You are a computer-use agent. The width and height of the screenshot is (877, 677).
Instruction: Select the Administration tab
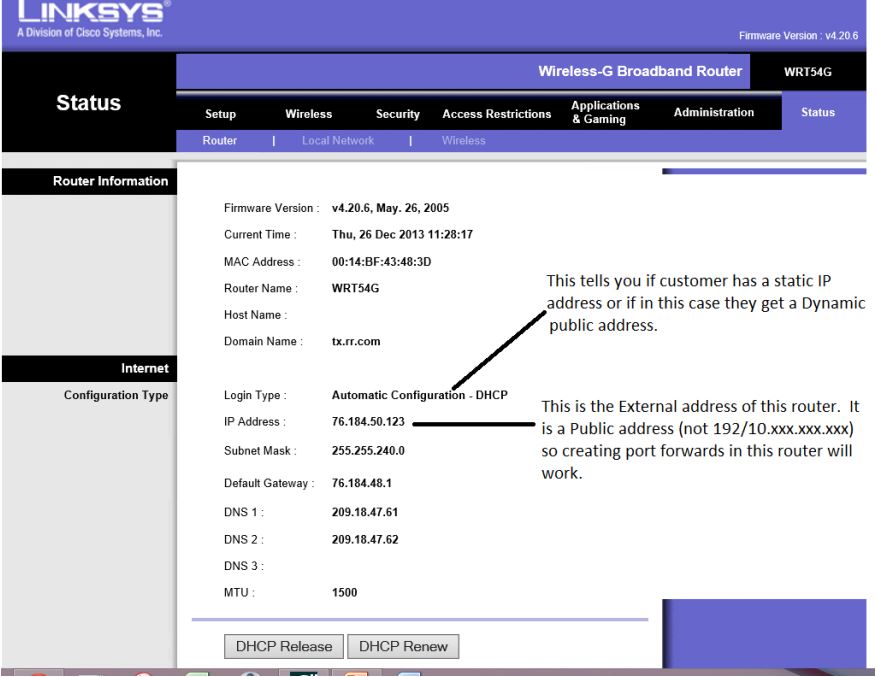point(714,112)
